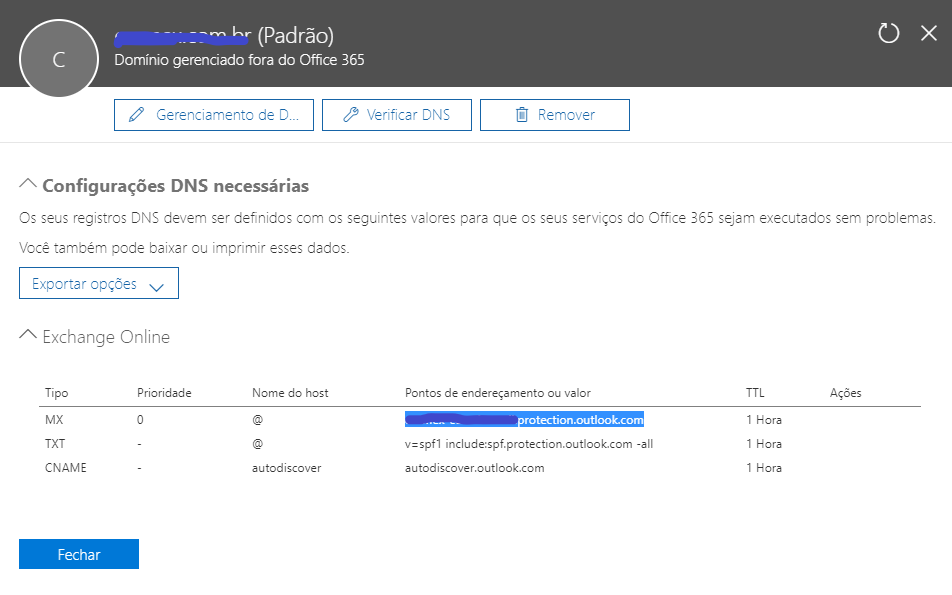Click the Remover button
Viewport: 952px width, 595px height.
pos(554,115)
